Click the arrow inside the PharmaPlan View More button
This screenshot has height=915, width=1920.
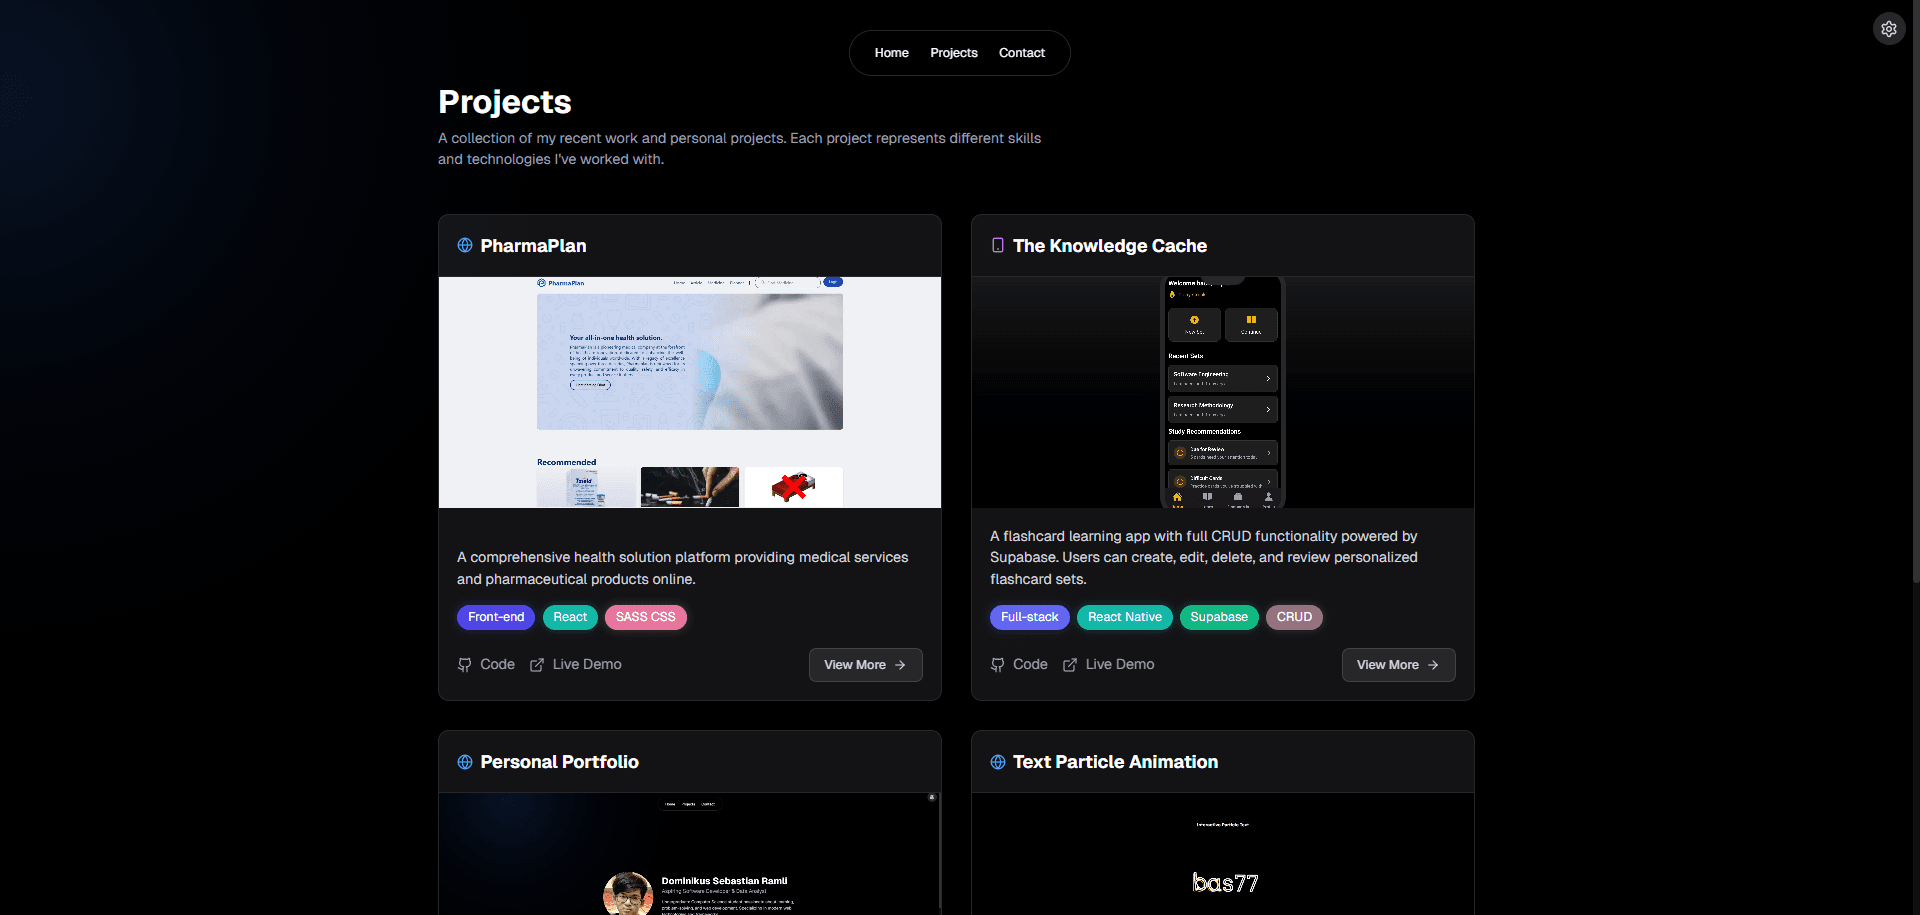pyautogui.click(x=898, y=664)
